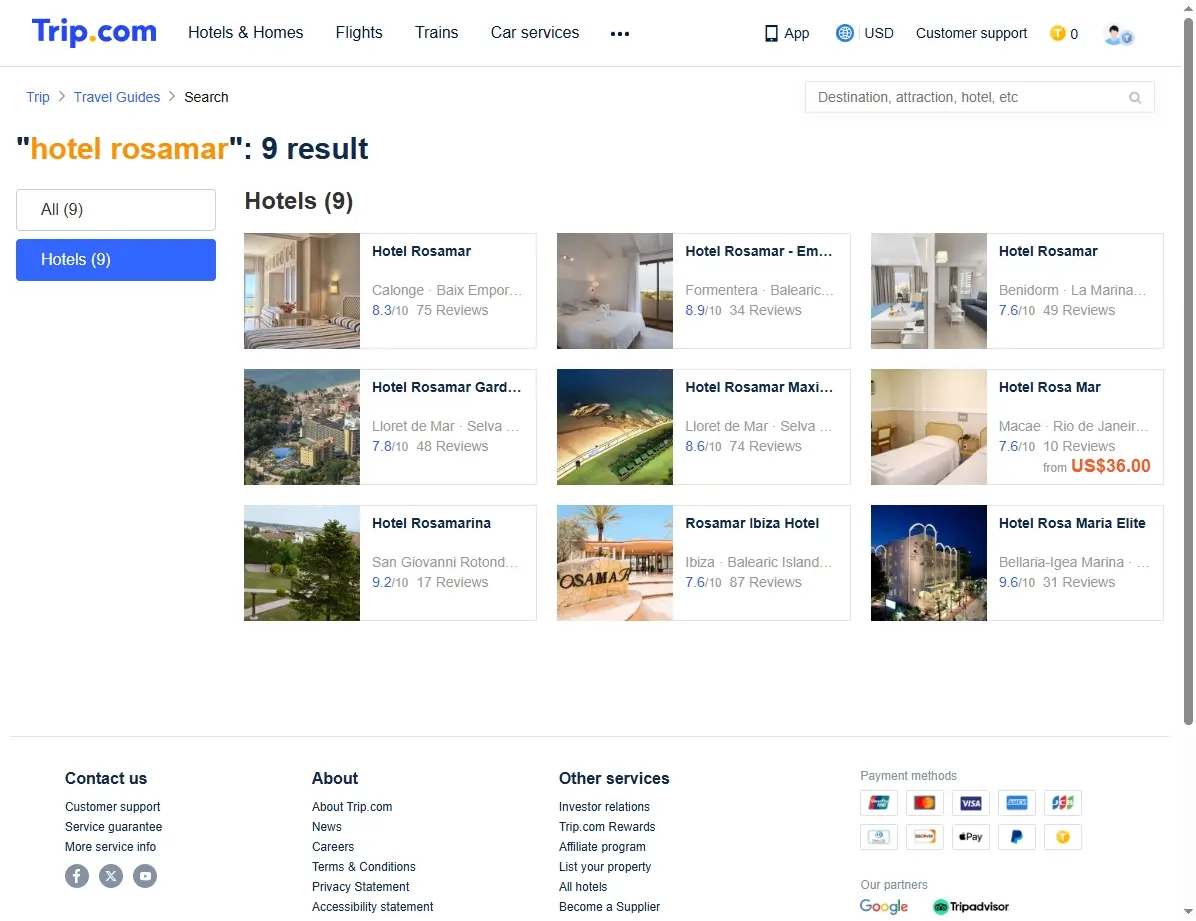Click the Diners Club payment icon

click(x=879, y=837)
